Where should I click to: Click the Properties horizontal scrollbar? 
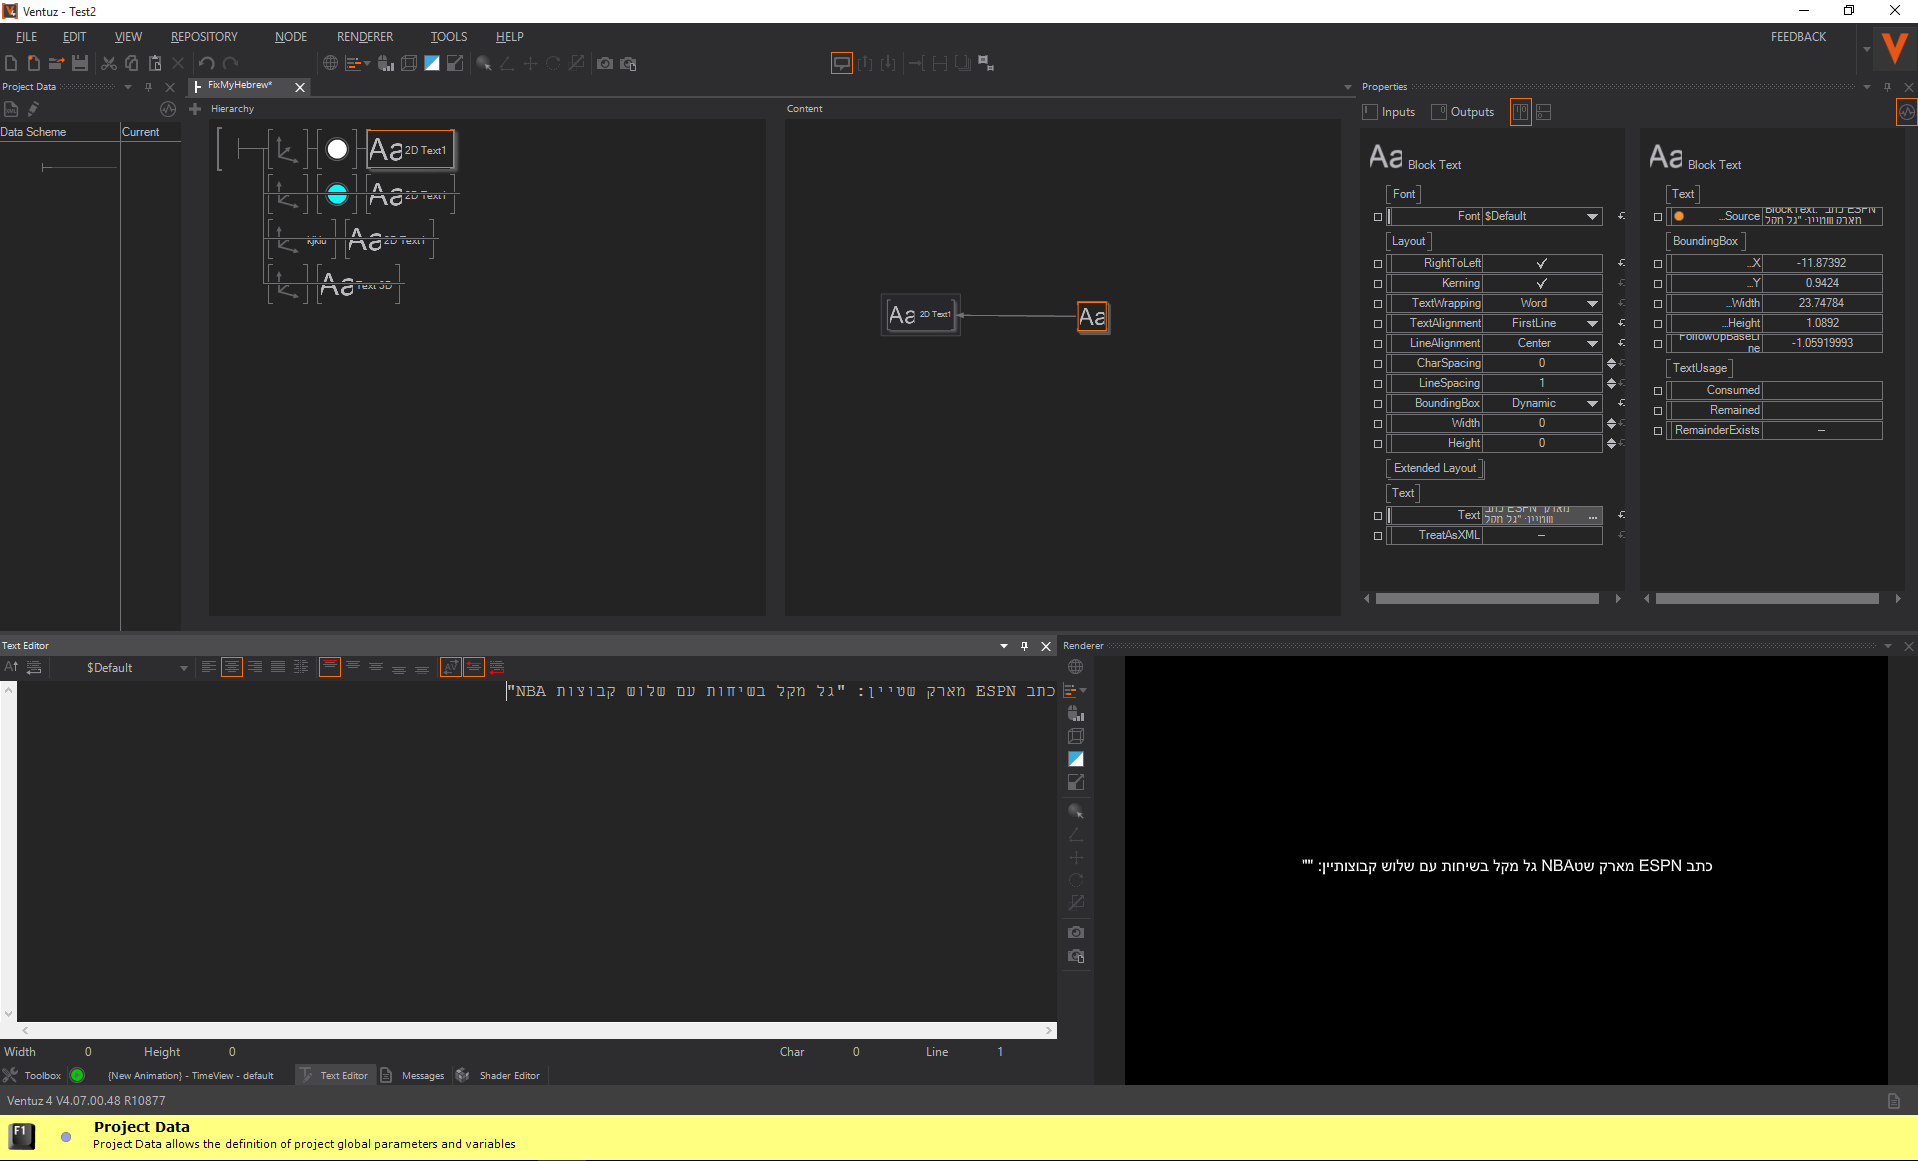point(1486,599)
